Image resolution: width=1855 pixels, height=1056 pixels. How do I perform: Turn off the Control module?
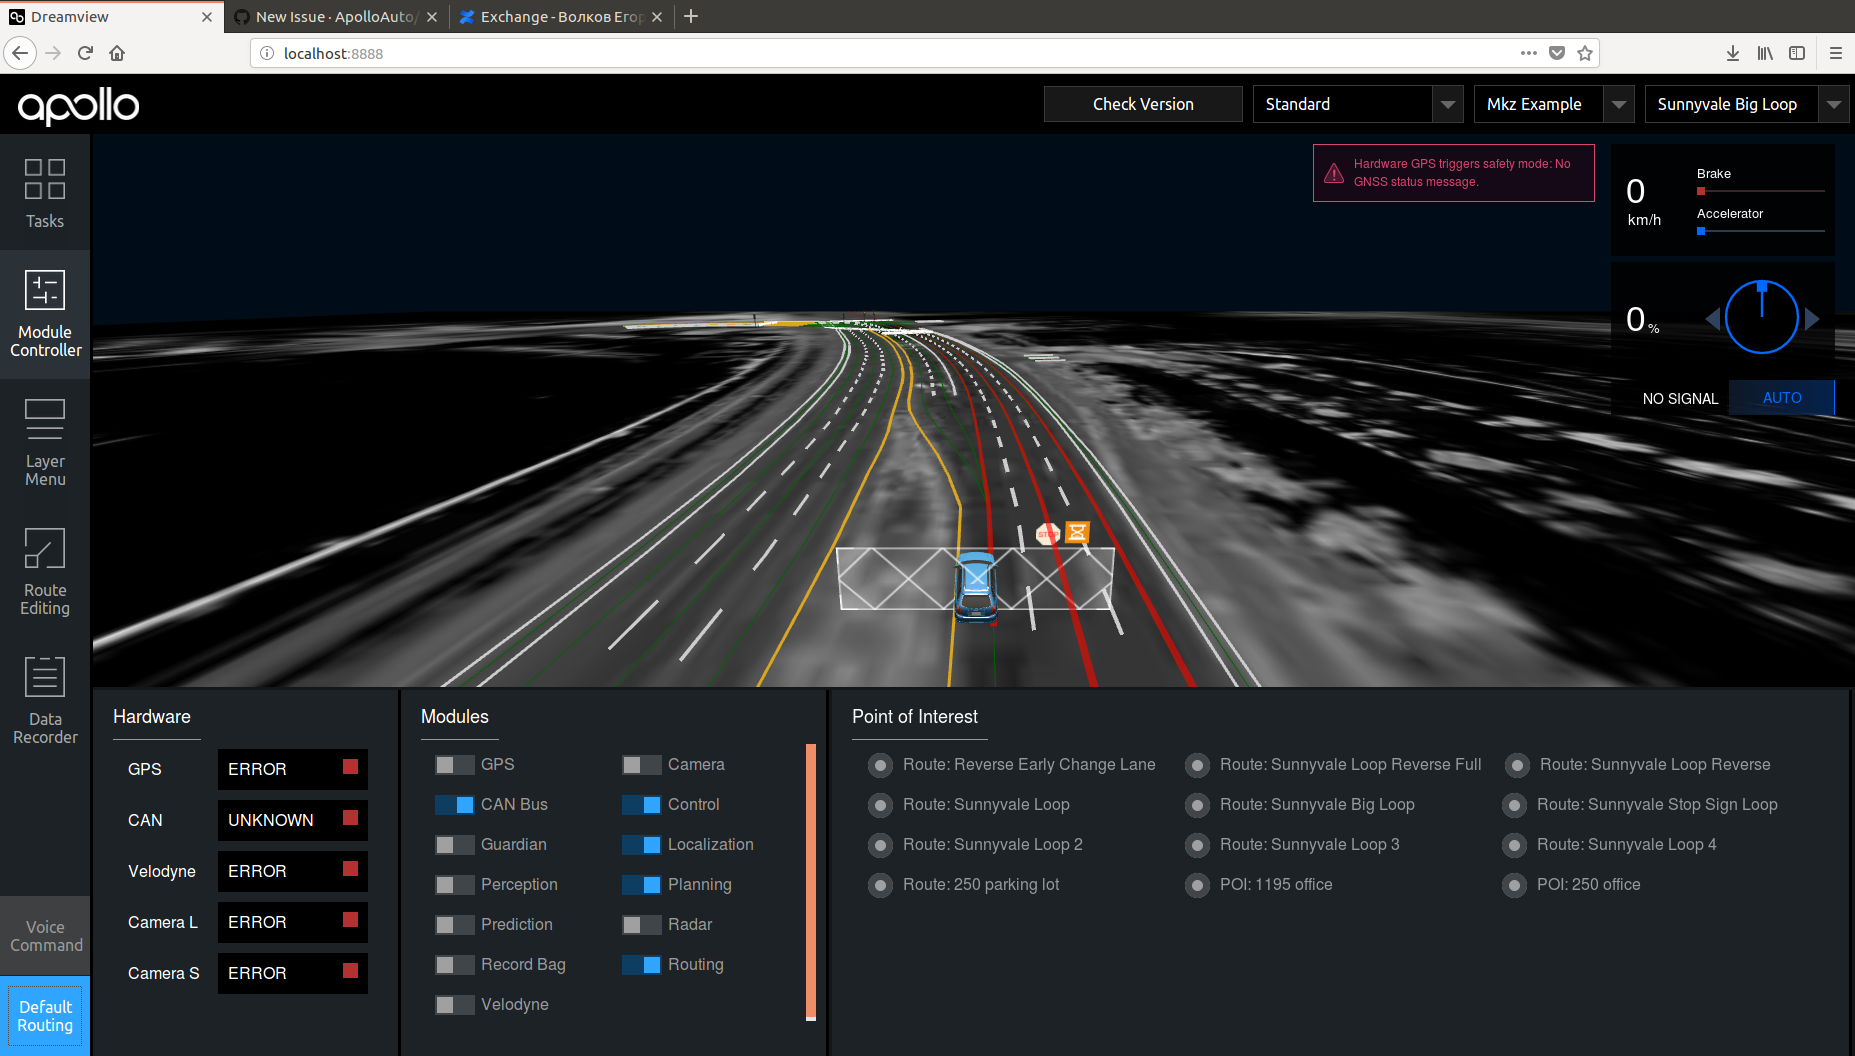tap(641, 805)
